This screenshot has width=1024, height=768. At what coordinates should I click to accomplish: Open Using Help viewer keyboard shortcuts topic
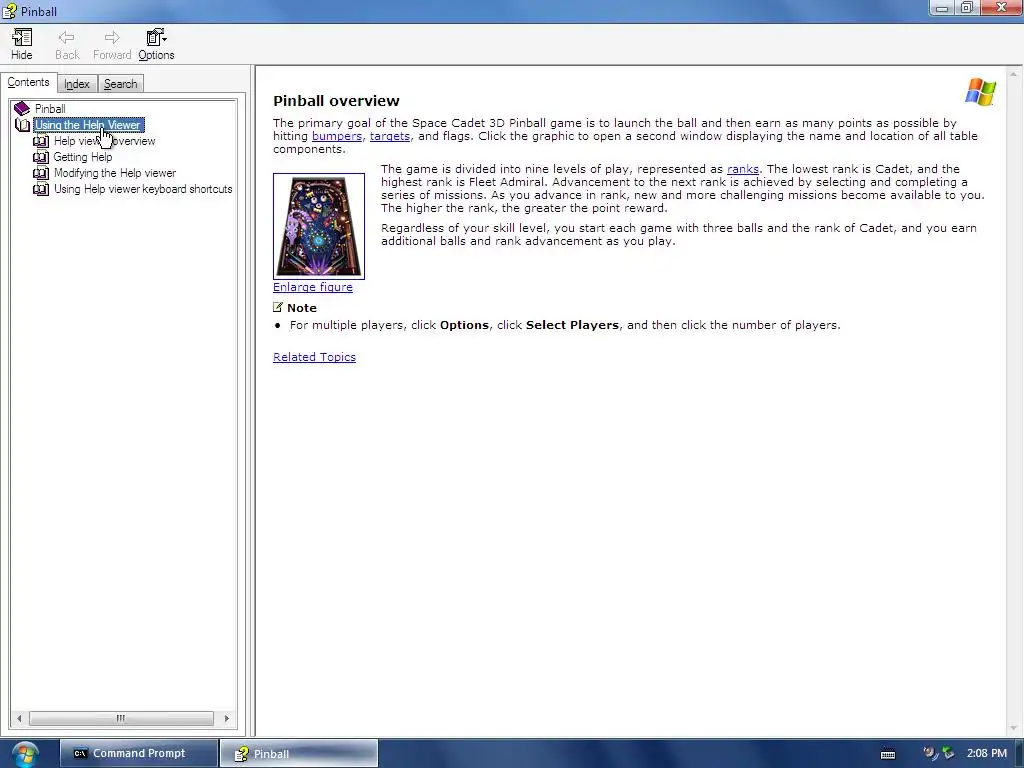(x=143, y=189)
